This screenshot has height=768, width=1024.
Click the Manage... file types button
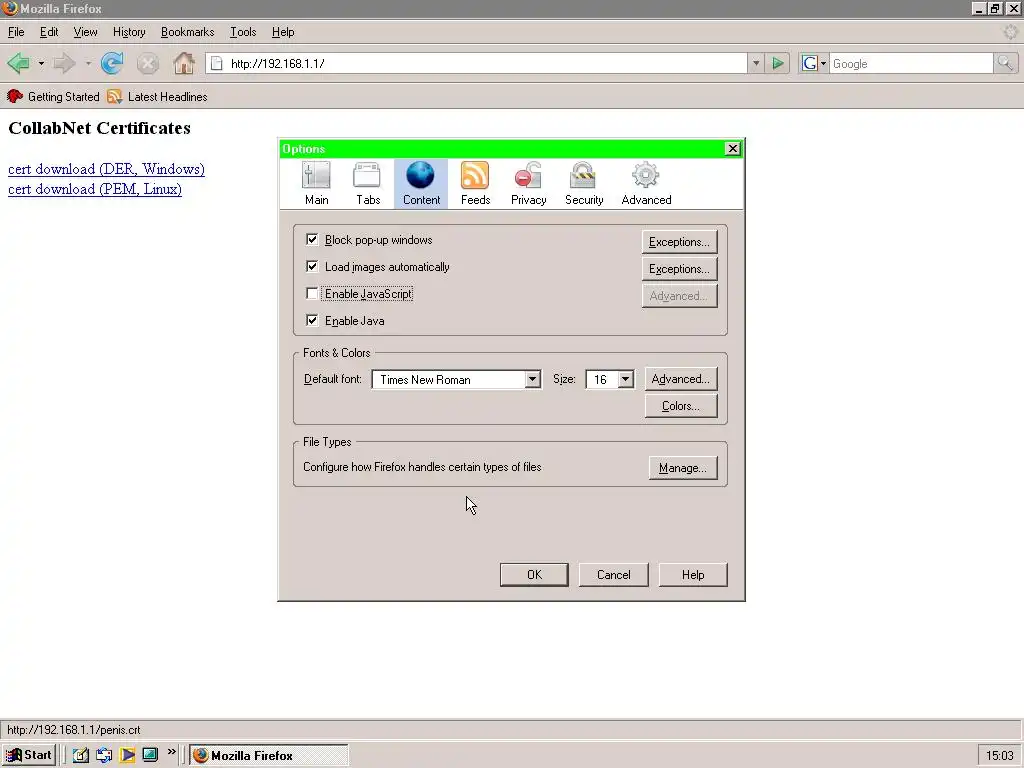coord(682,468)
